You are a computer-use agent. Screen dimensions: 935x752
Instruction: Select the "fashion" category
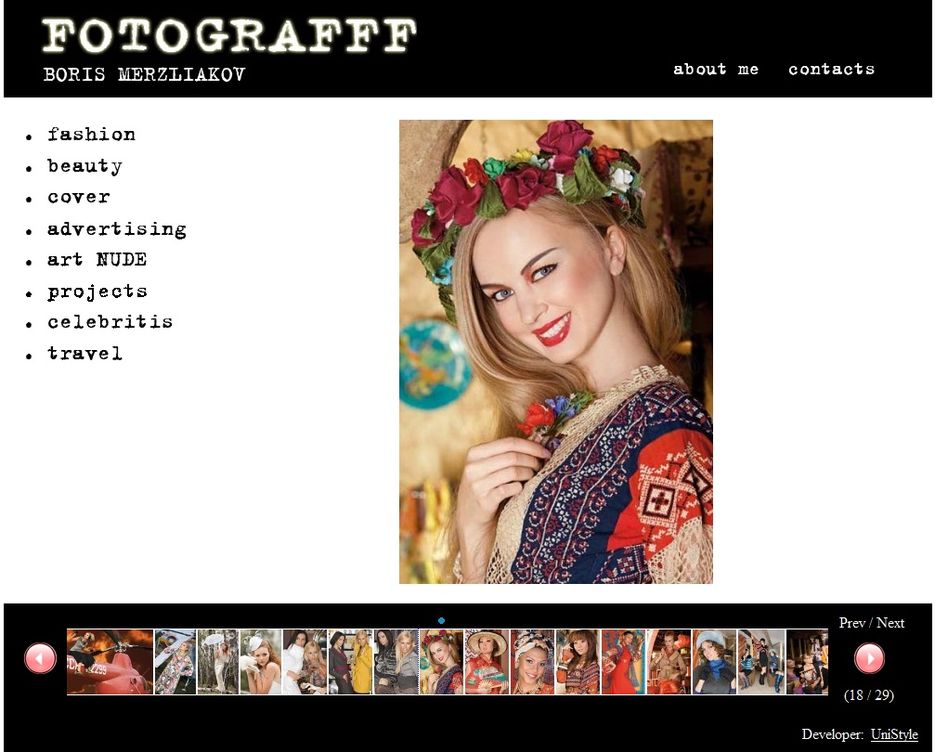pos(92,134)
